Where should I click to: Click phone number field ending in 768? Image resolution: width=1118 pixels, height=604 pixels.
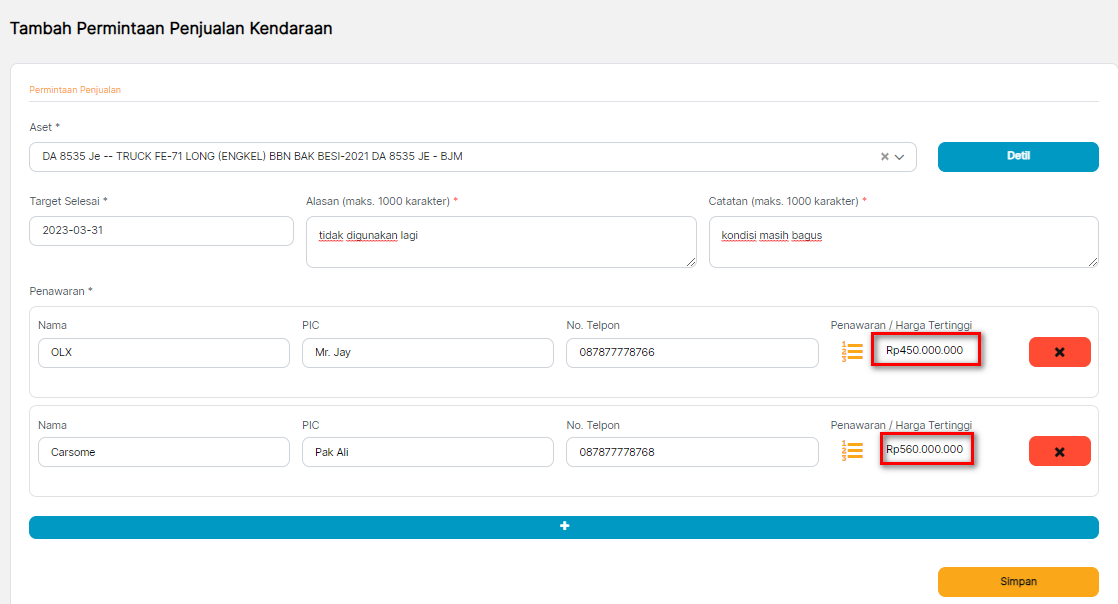point(691,452)
